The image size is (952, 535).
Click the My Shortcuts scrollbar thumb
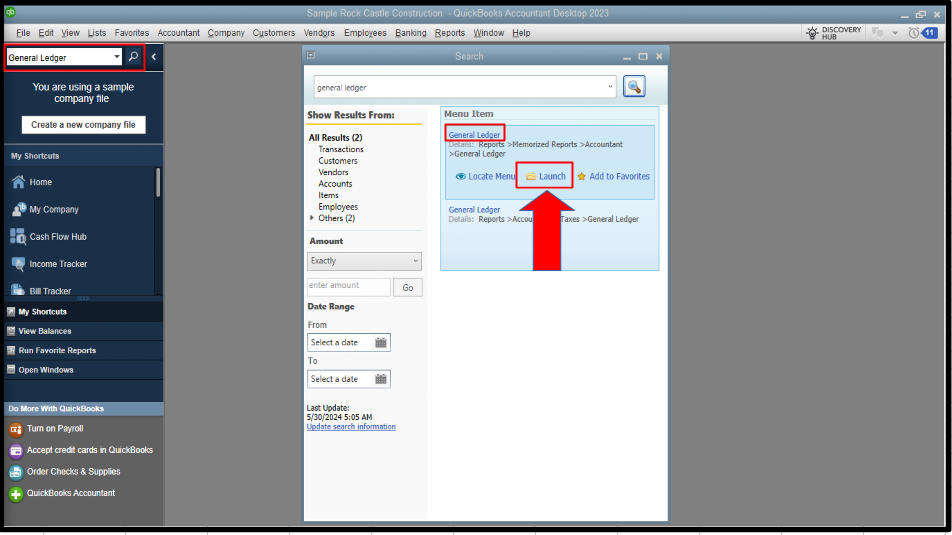158,182
